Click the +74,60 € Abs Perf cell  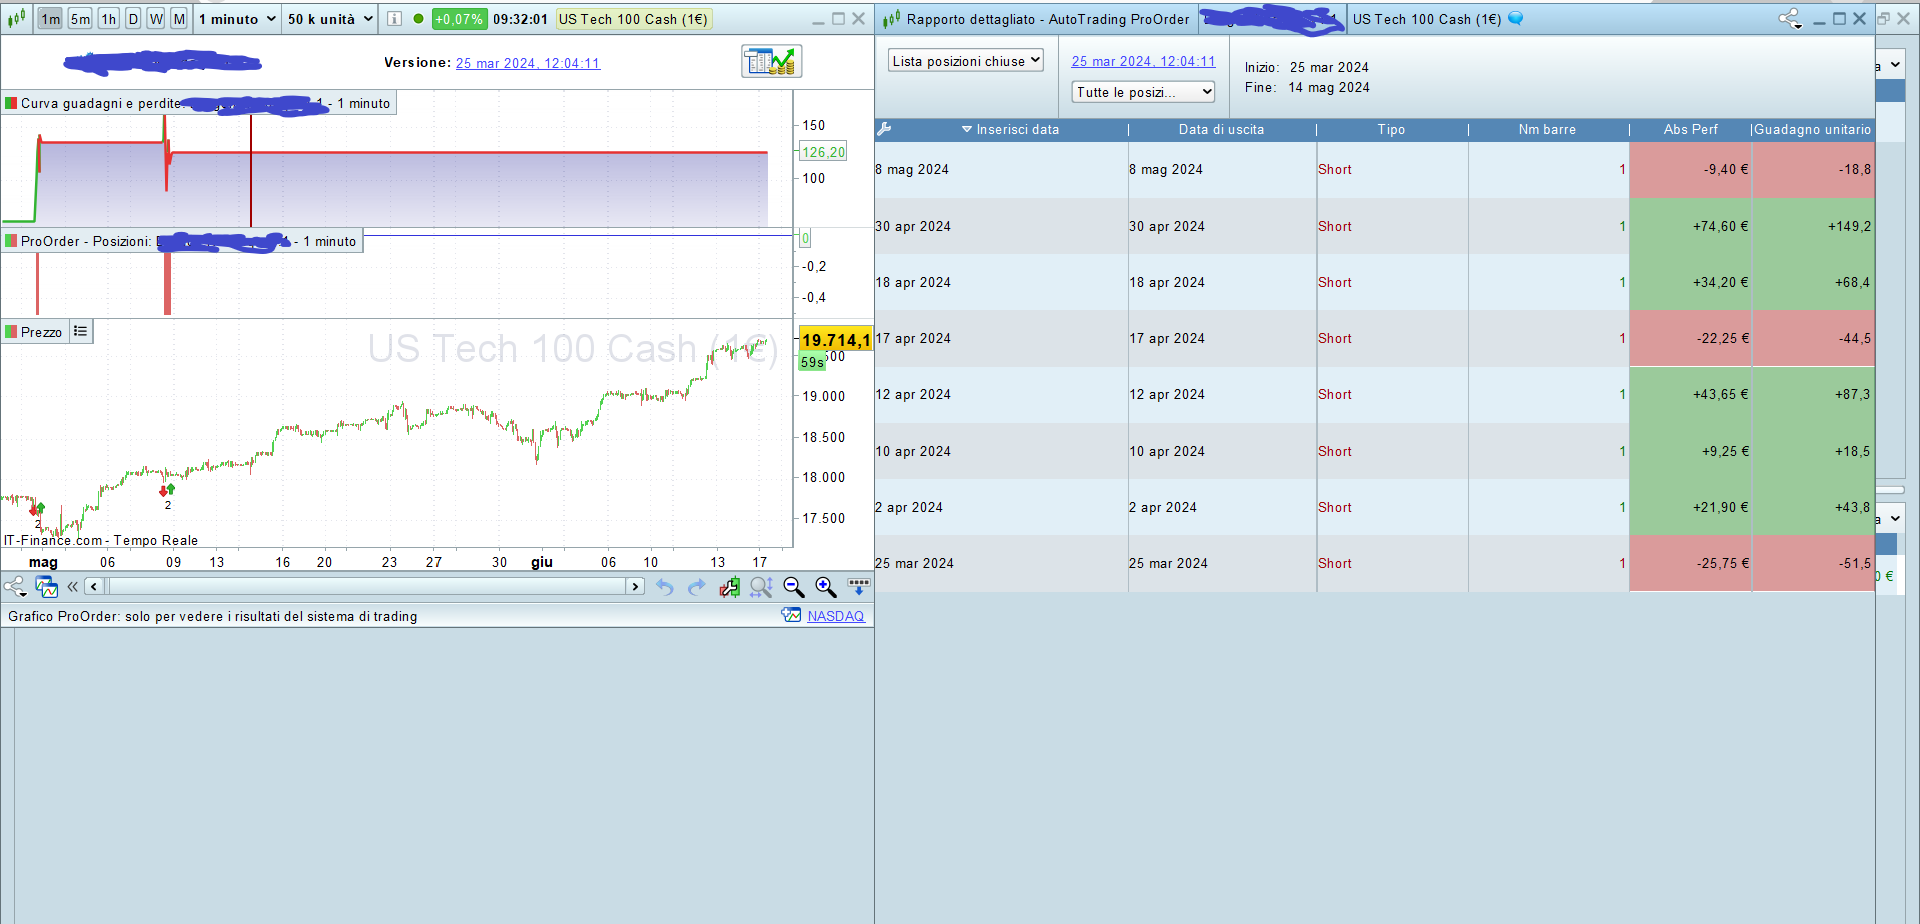(1691, 226)
